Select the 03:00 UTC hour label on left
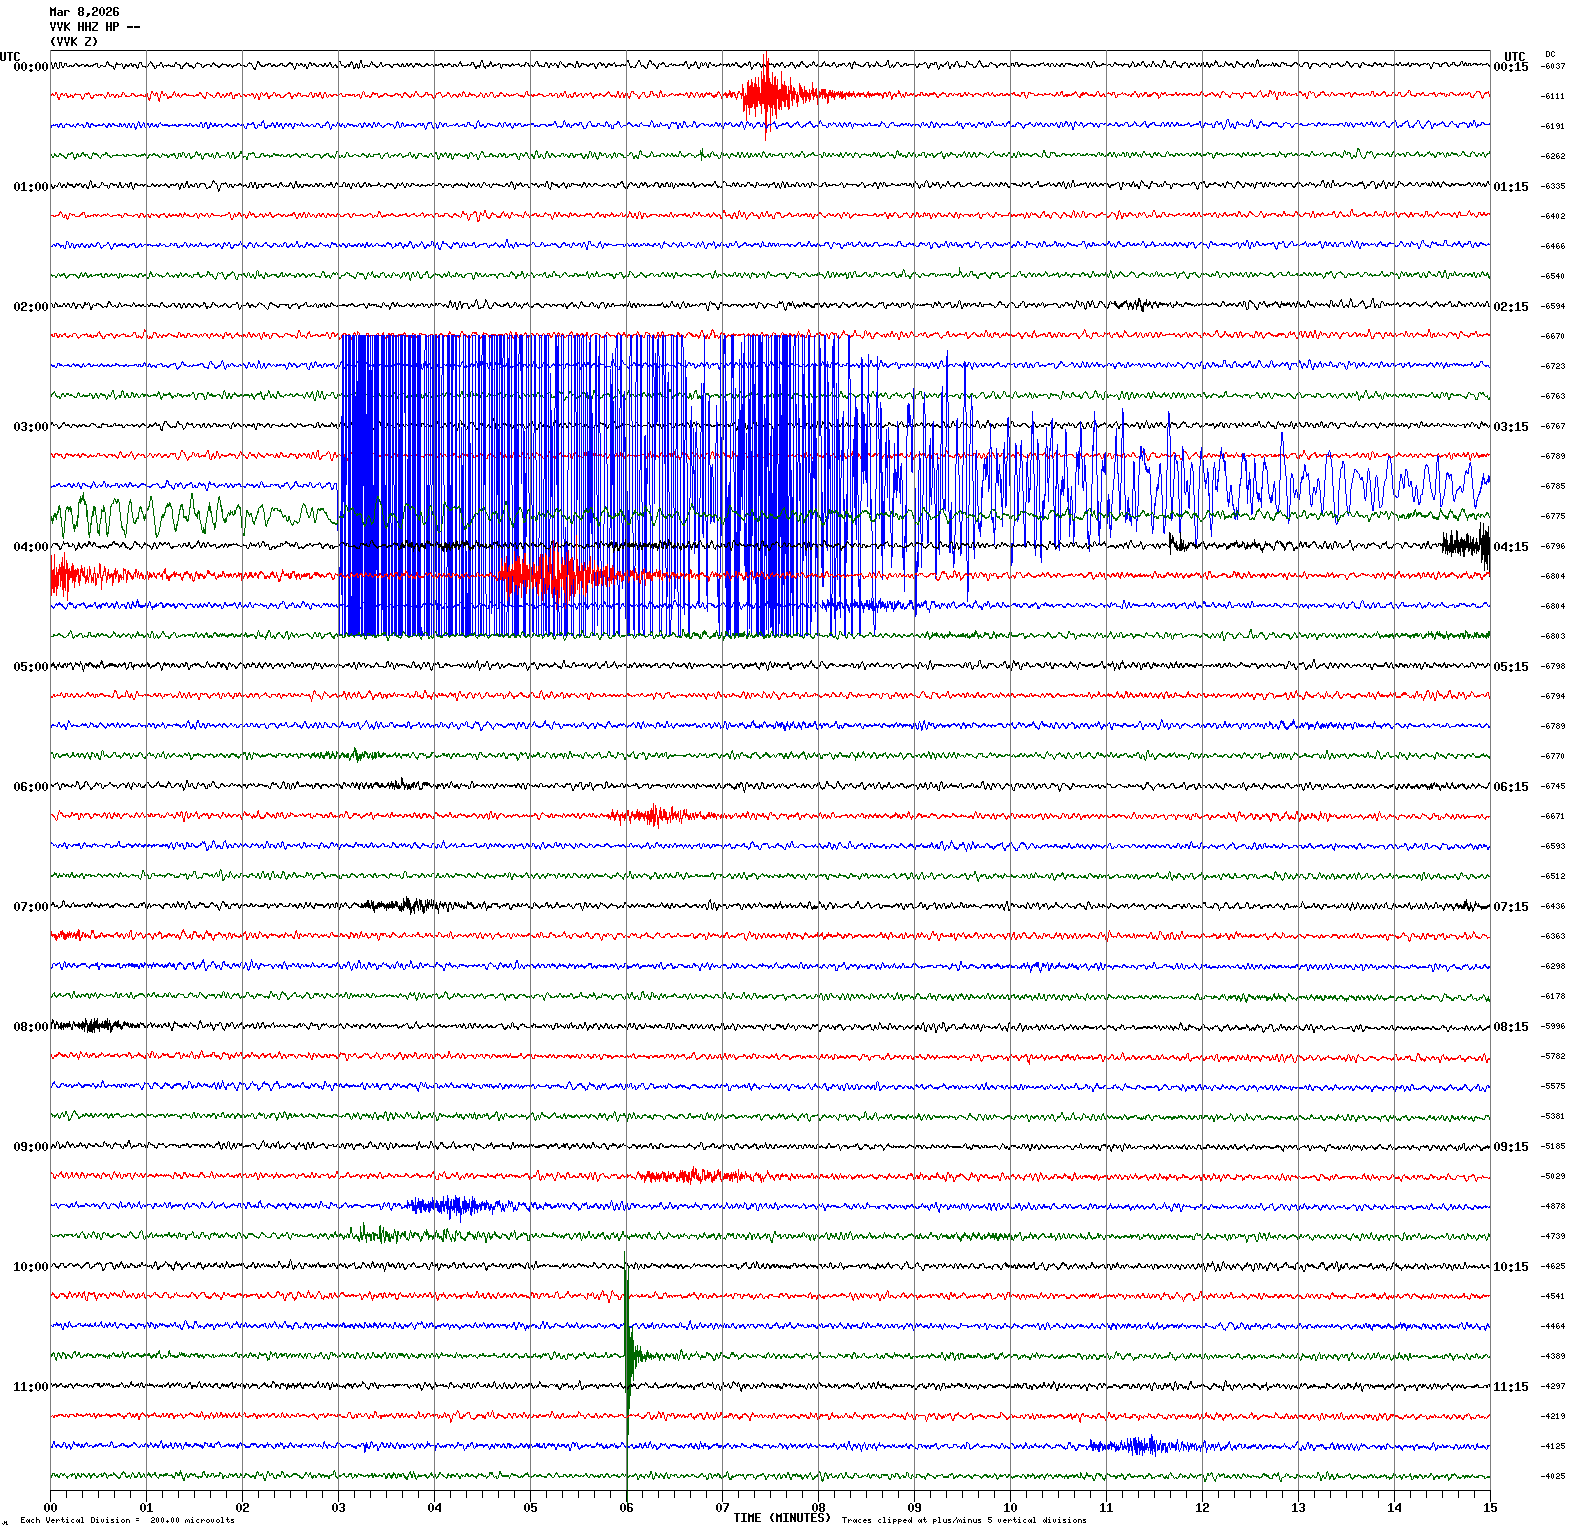 pyautogui.click(x=30, y=427)
